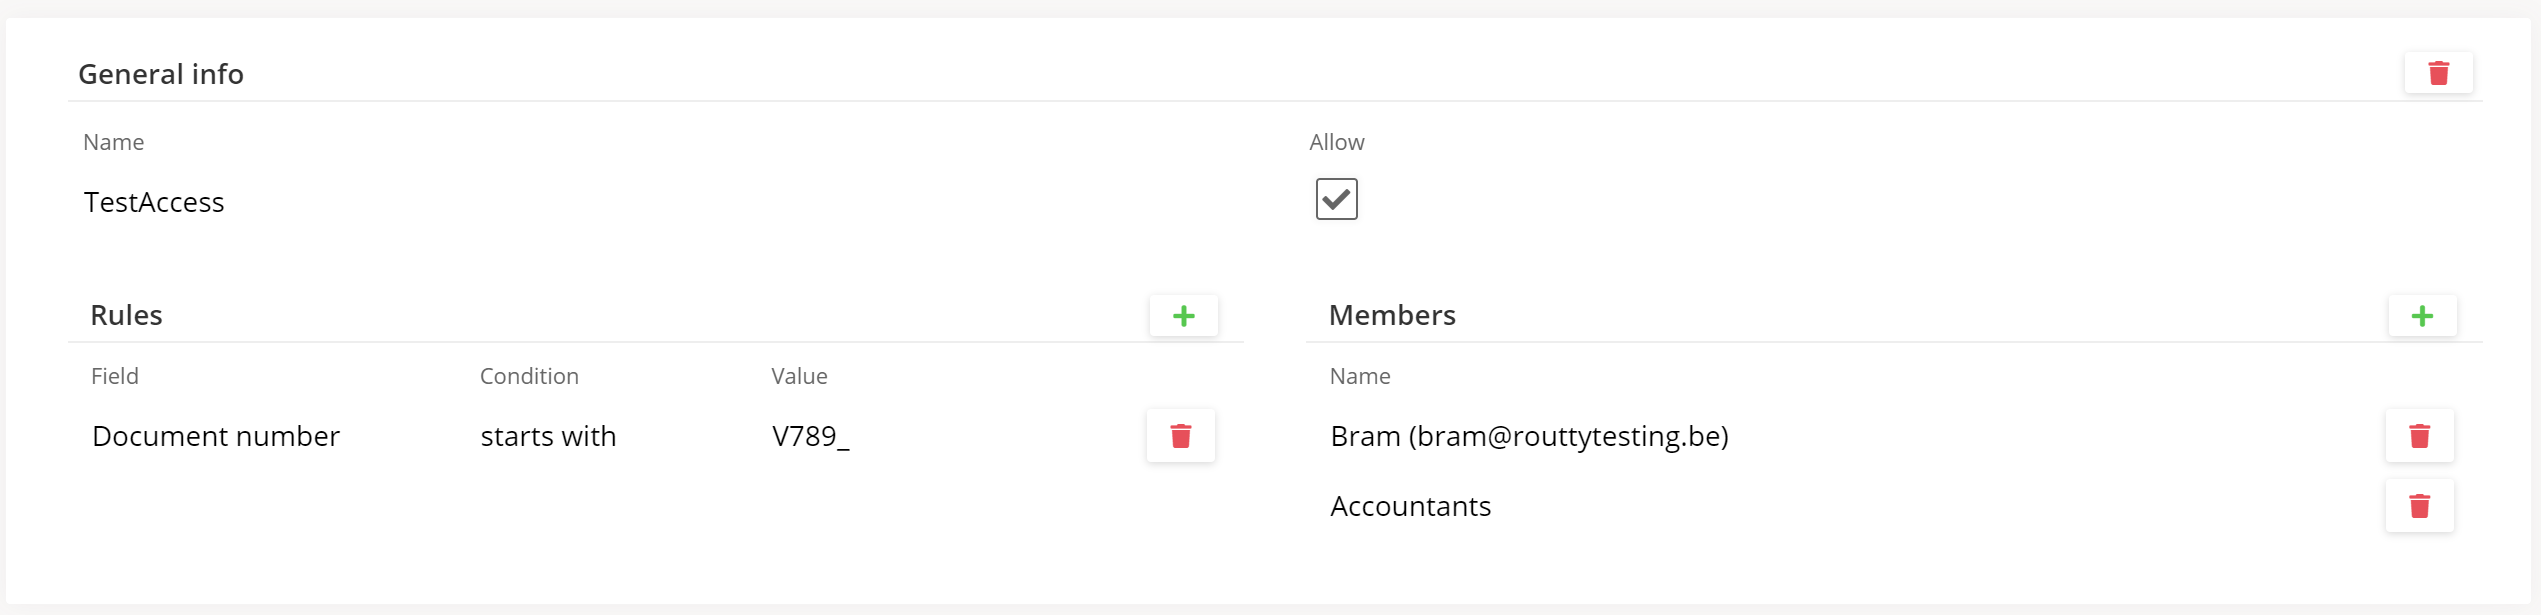Click the Allow label text
Image resolution: width=2541 pixels, height=615 pixels.
coord(1336,142)
